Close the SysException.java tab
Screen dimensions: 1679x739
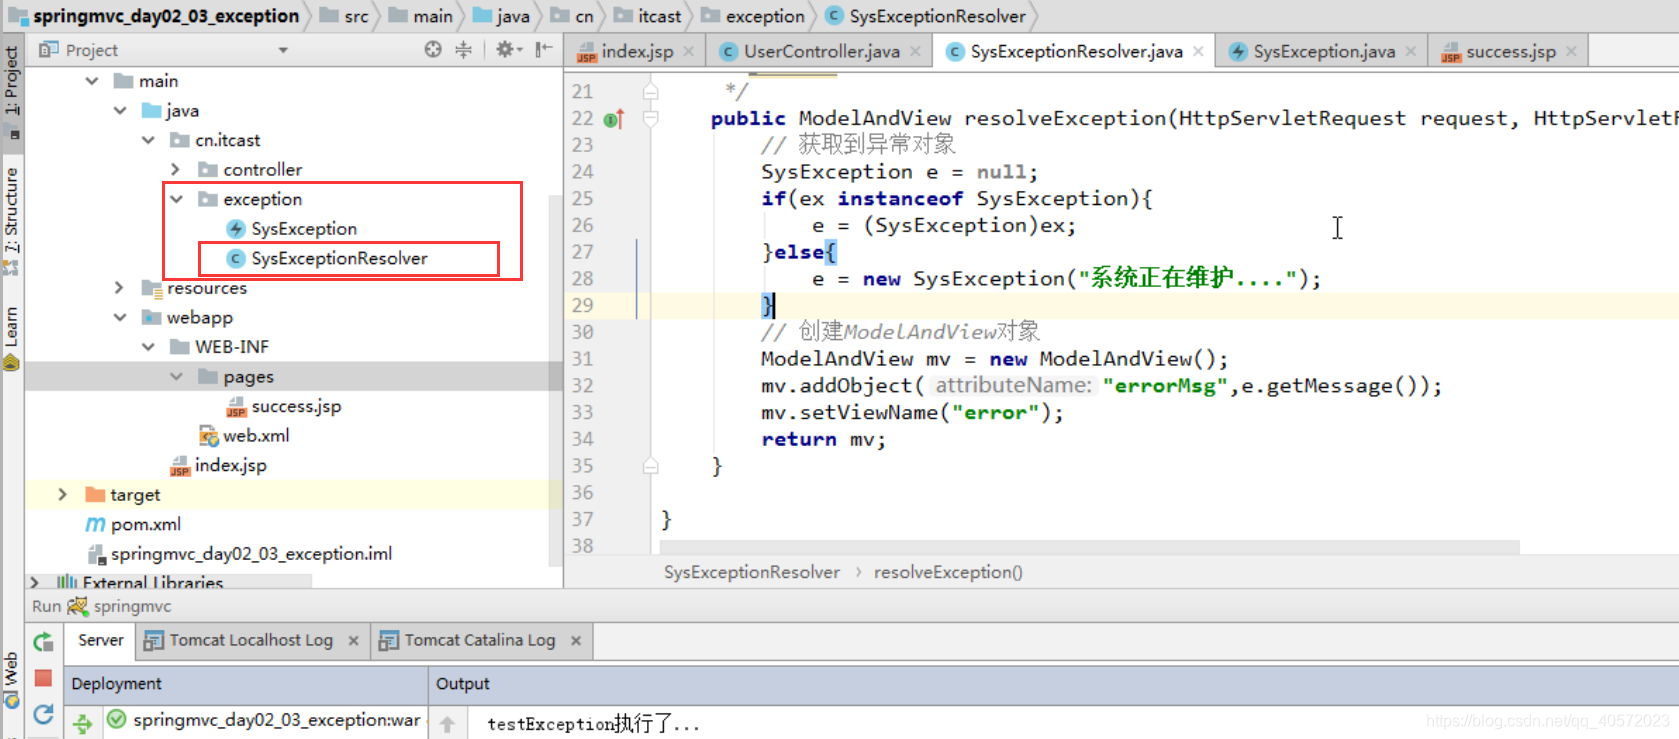point(1410,51)
